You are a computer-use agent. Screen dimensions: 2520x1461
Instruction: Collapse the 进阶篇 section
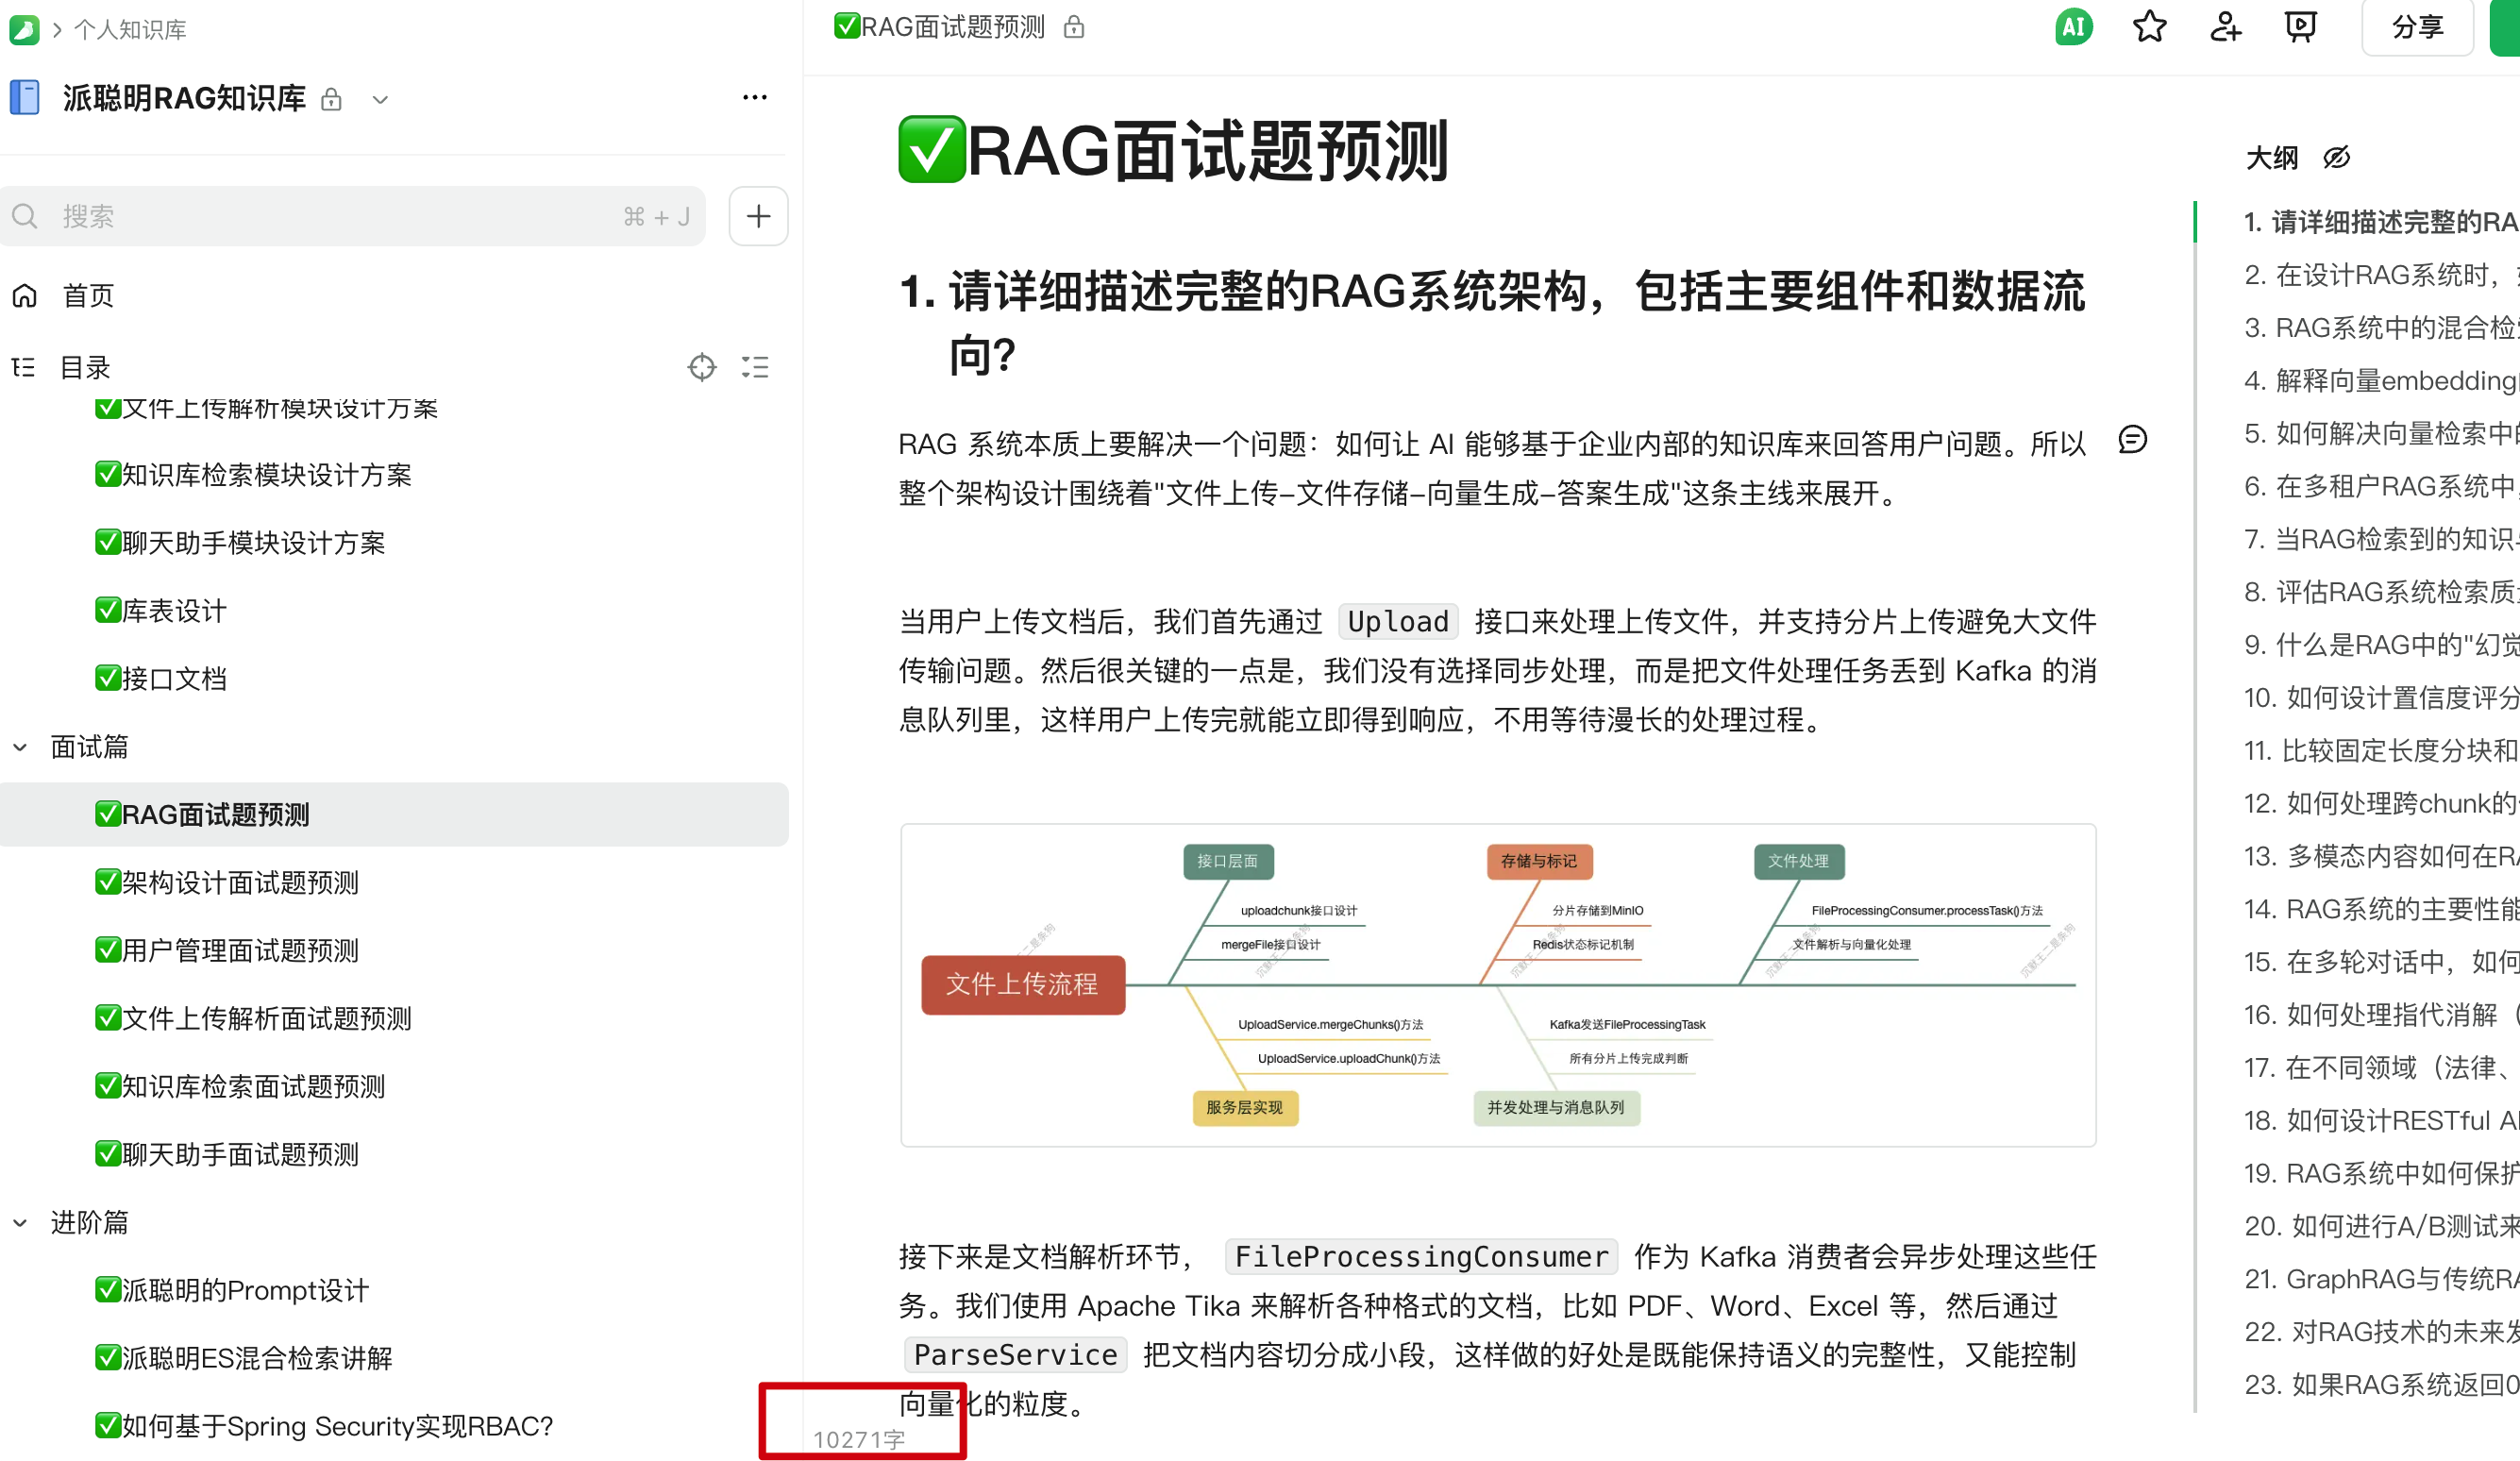pyautogui.click(x=19, y=1222)
